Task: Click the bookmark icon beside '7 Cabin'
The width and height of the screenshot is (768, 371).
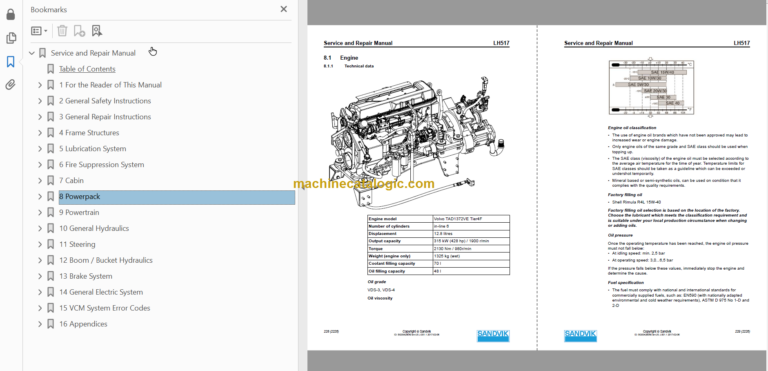Action: point(50,180)
